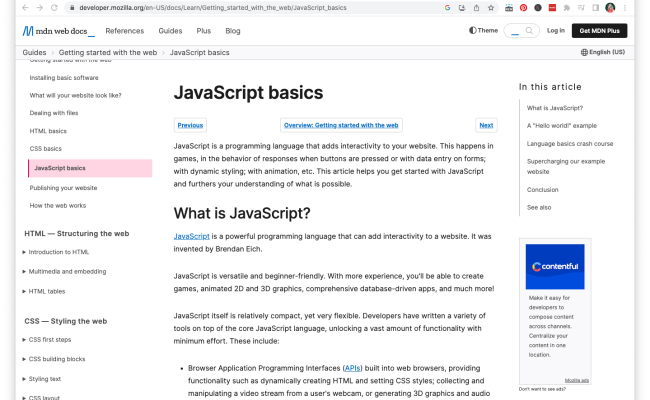Open Publishing your website in sidebar
The image size is (650, 400).
tap(63, 188)
